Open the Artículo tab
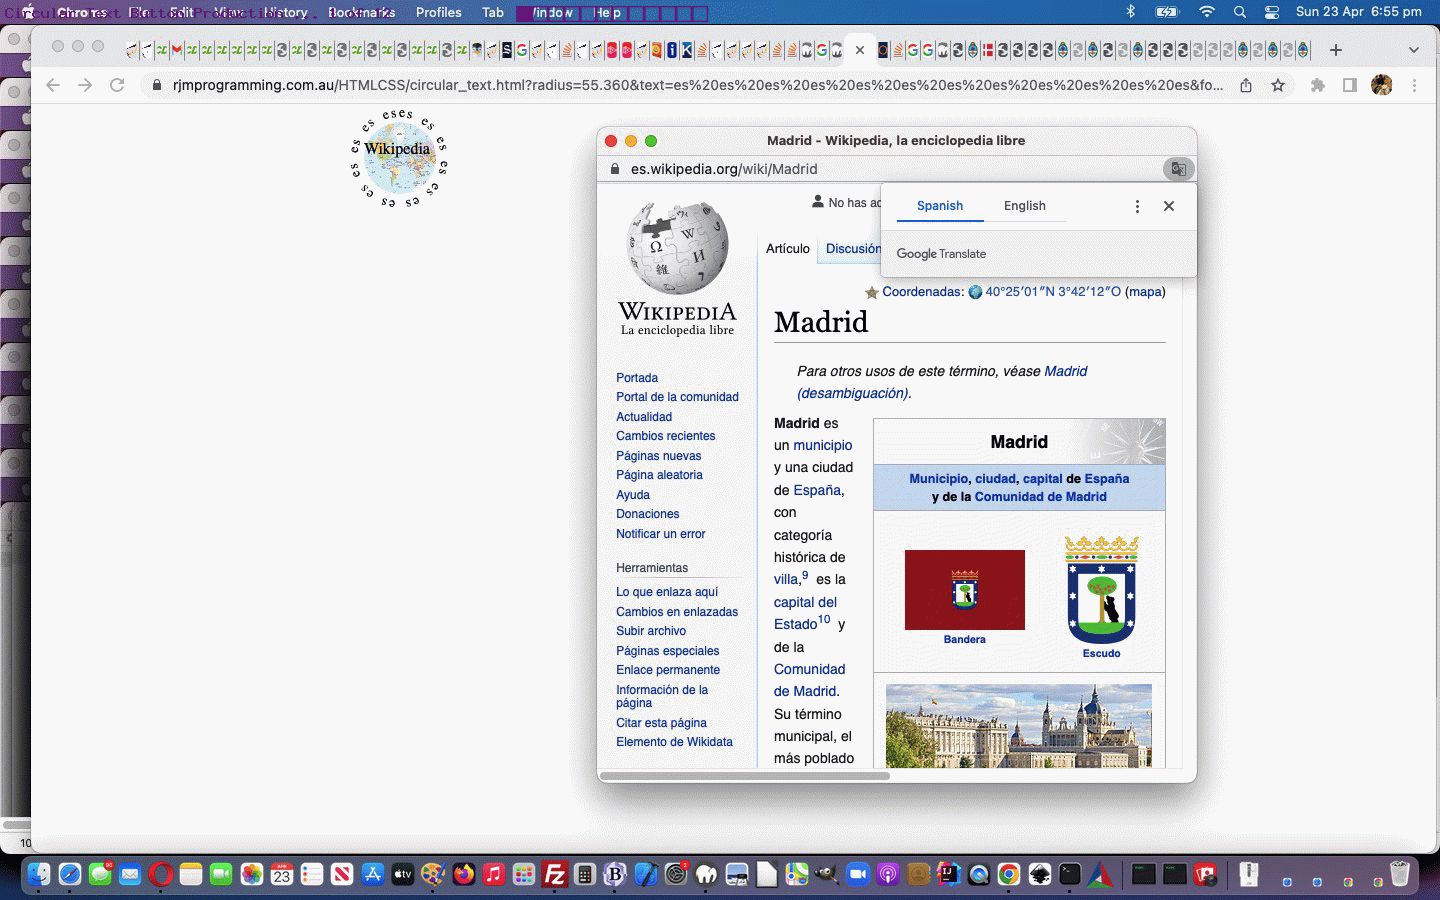This screenshot has width=1440, height=900. [788, 249]
